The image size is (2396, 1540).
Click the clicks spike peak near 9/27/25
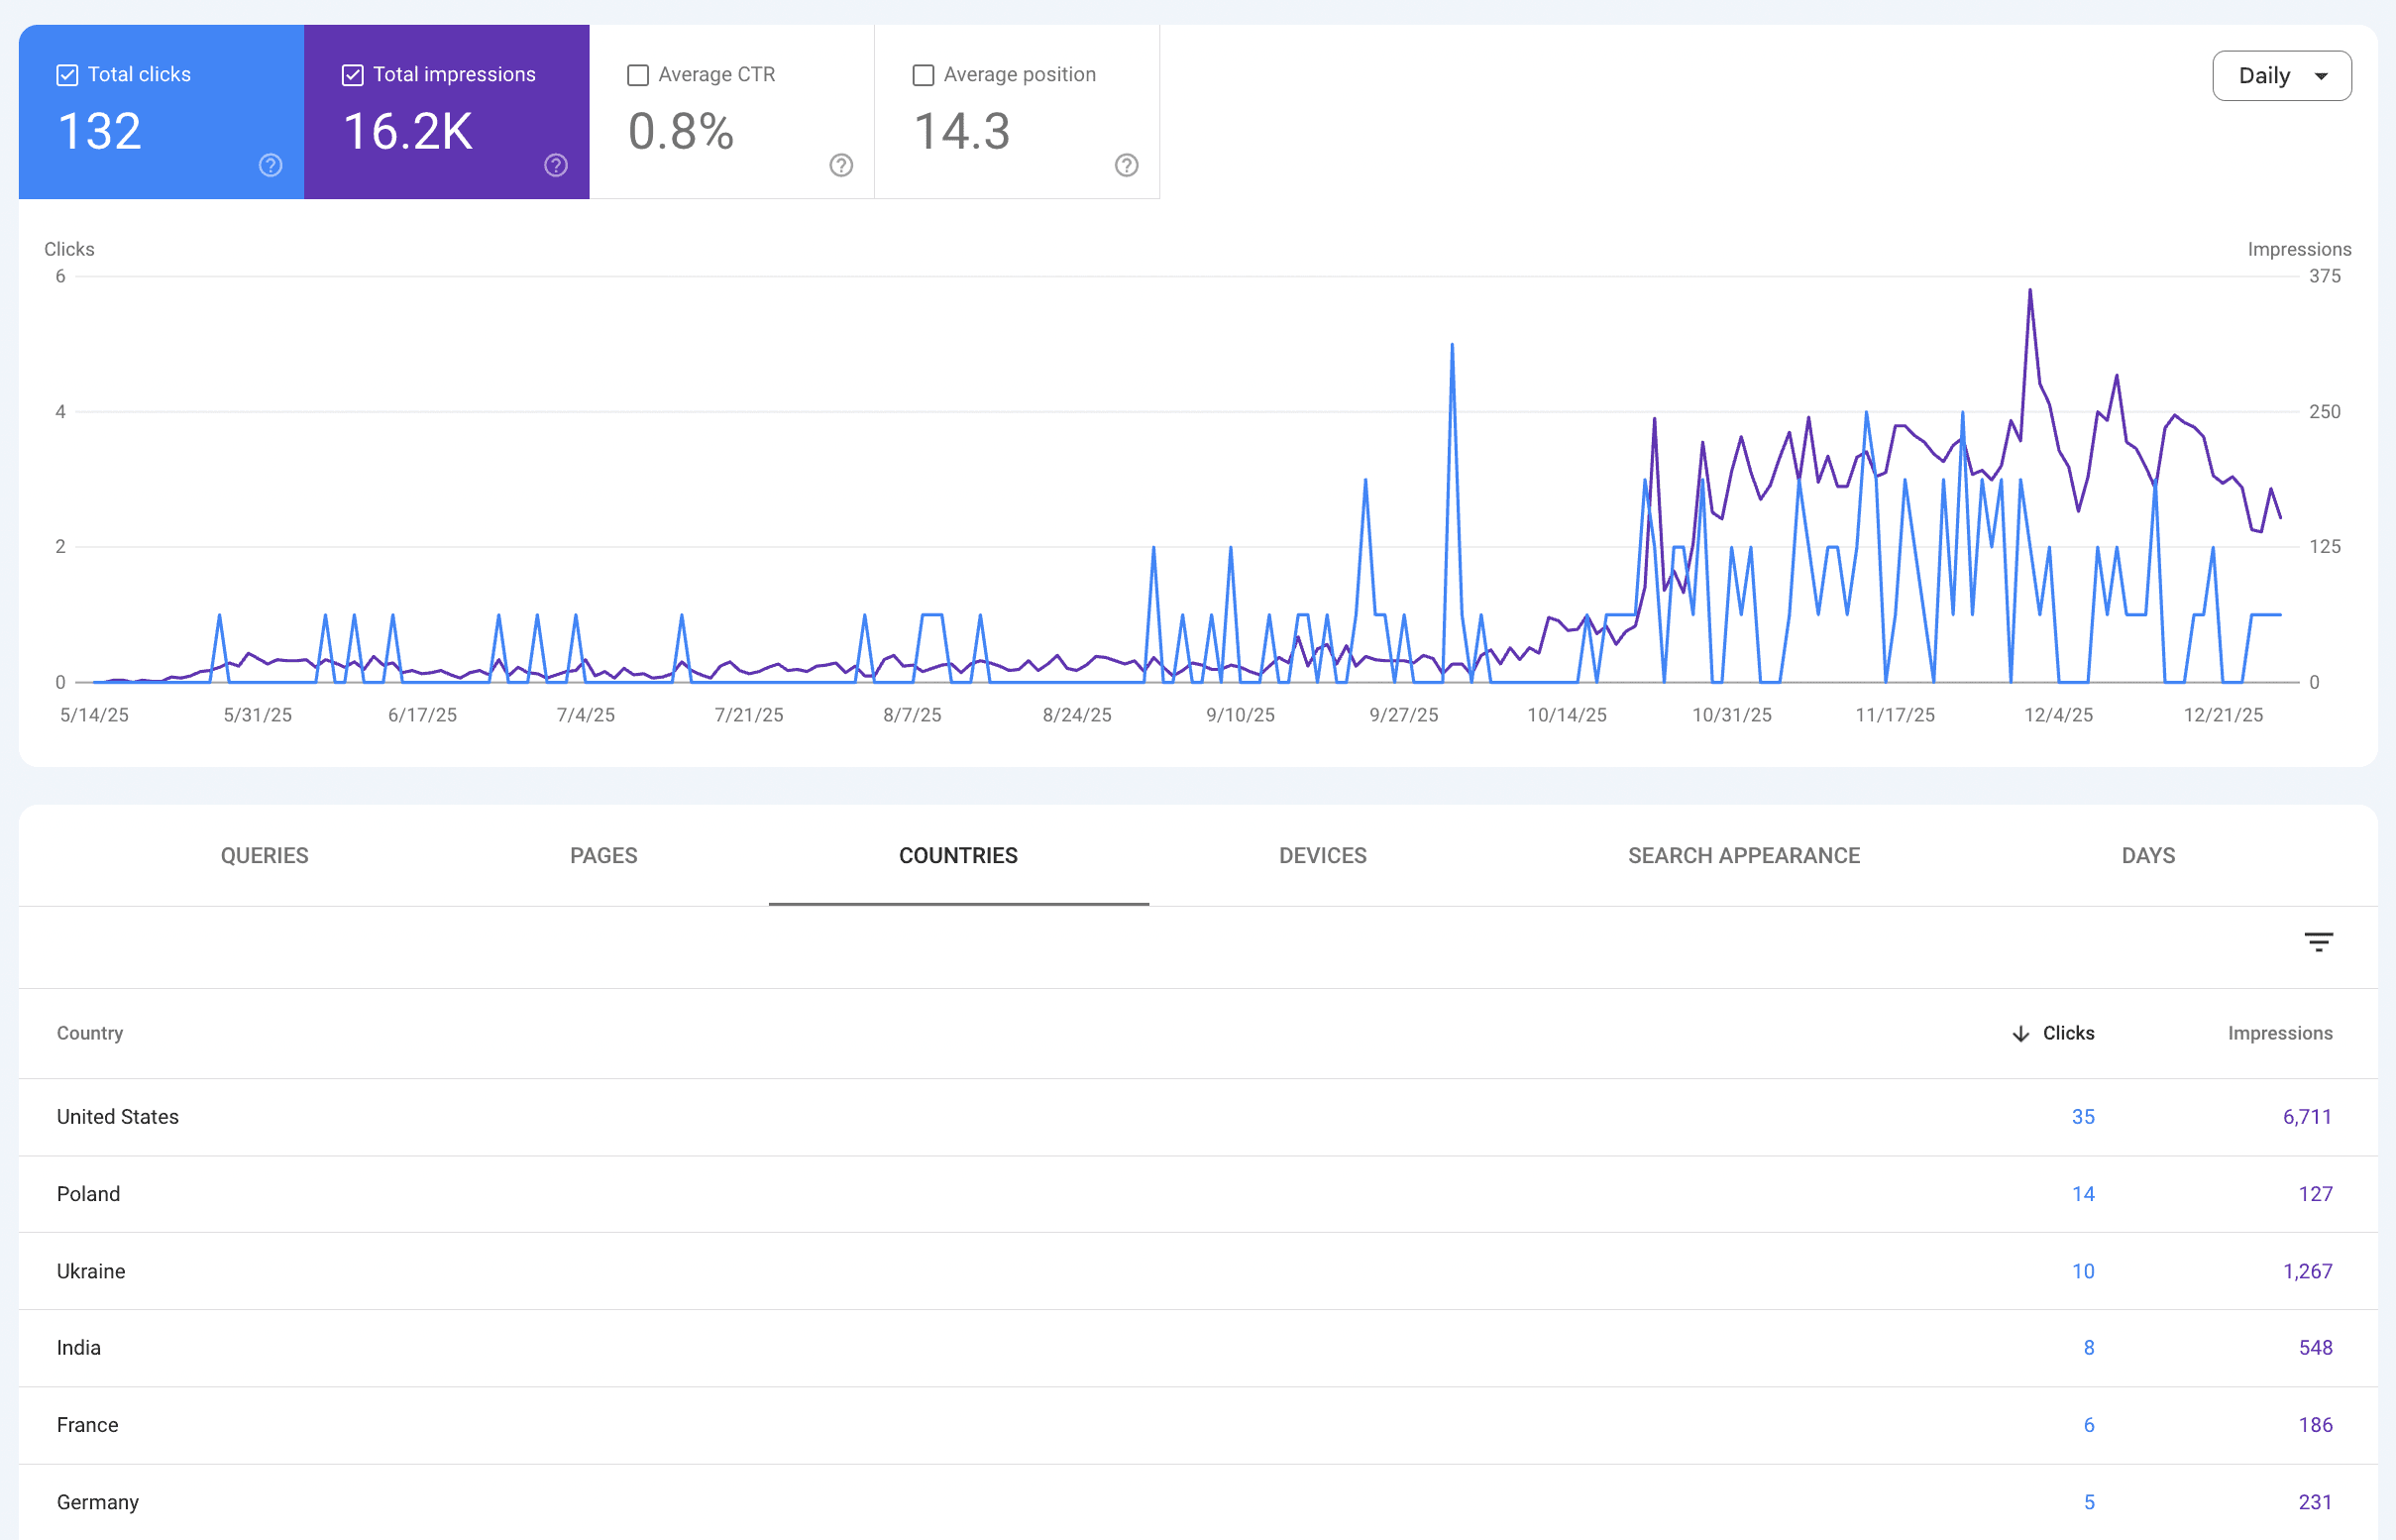[x=1451, y=346]
